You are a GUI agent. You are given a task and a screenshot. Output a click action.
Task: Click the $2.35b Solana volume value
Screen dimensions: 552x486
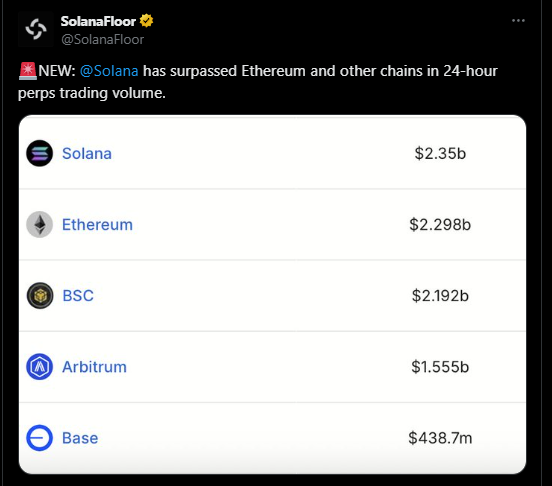(440, 153)
